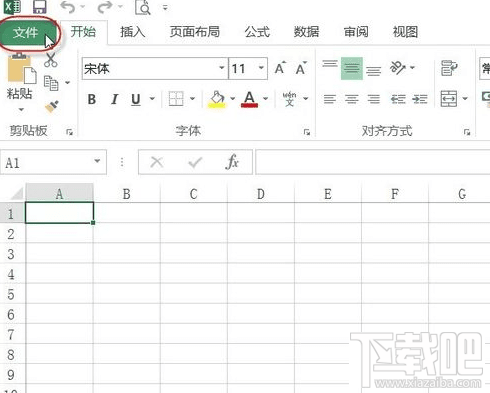Open Print Preview icon in quick access toolbar
The width and height of the screenshot is (490, 393).
143,7
